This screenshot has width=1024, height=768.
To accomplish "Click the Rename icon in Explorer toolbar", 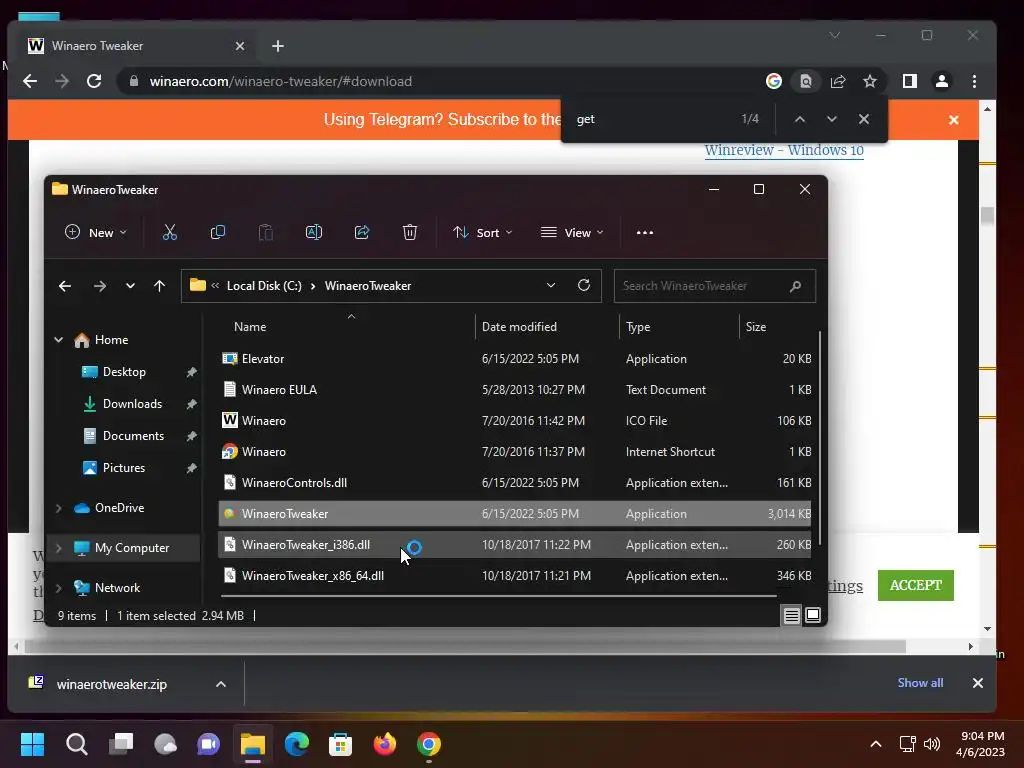I will coord(313,232).
